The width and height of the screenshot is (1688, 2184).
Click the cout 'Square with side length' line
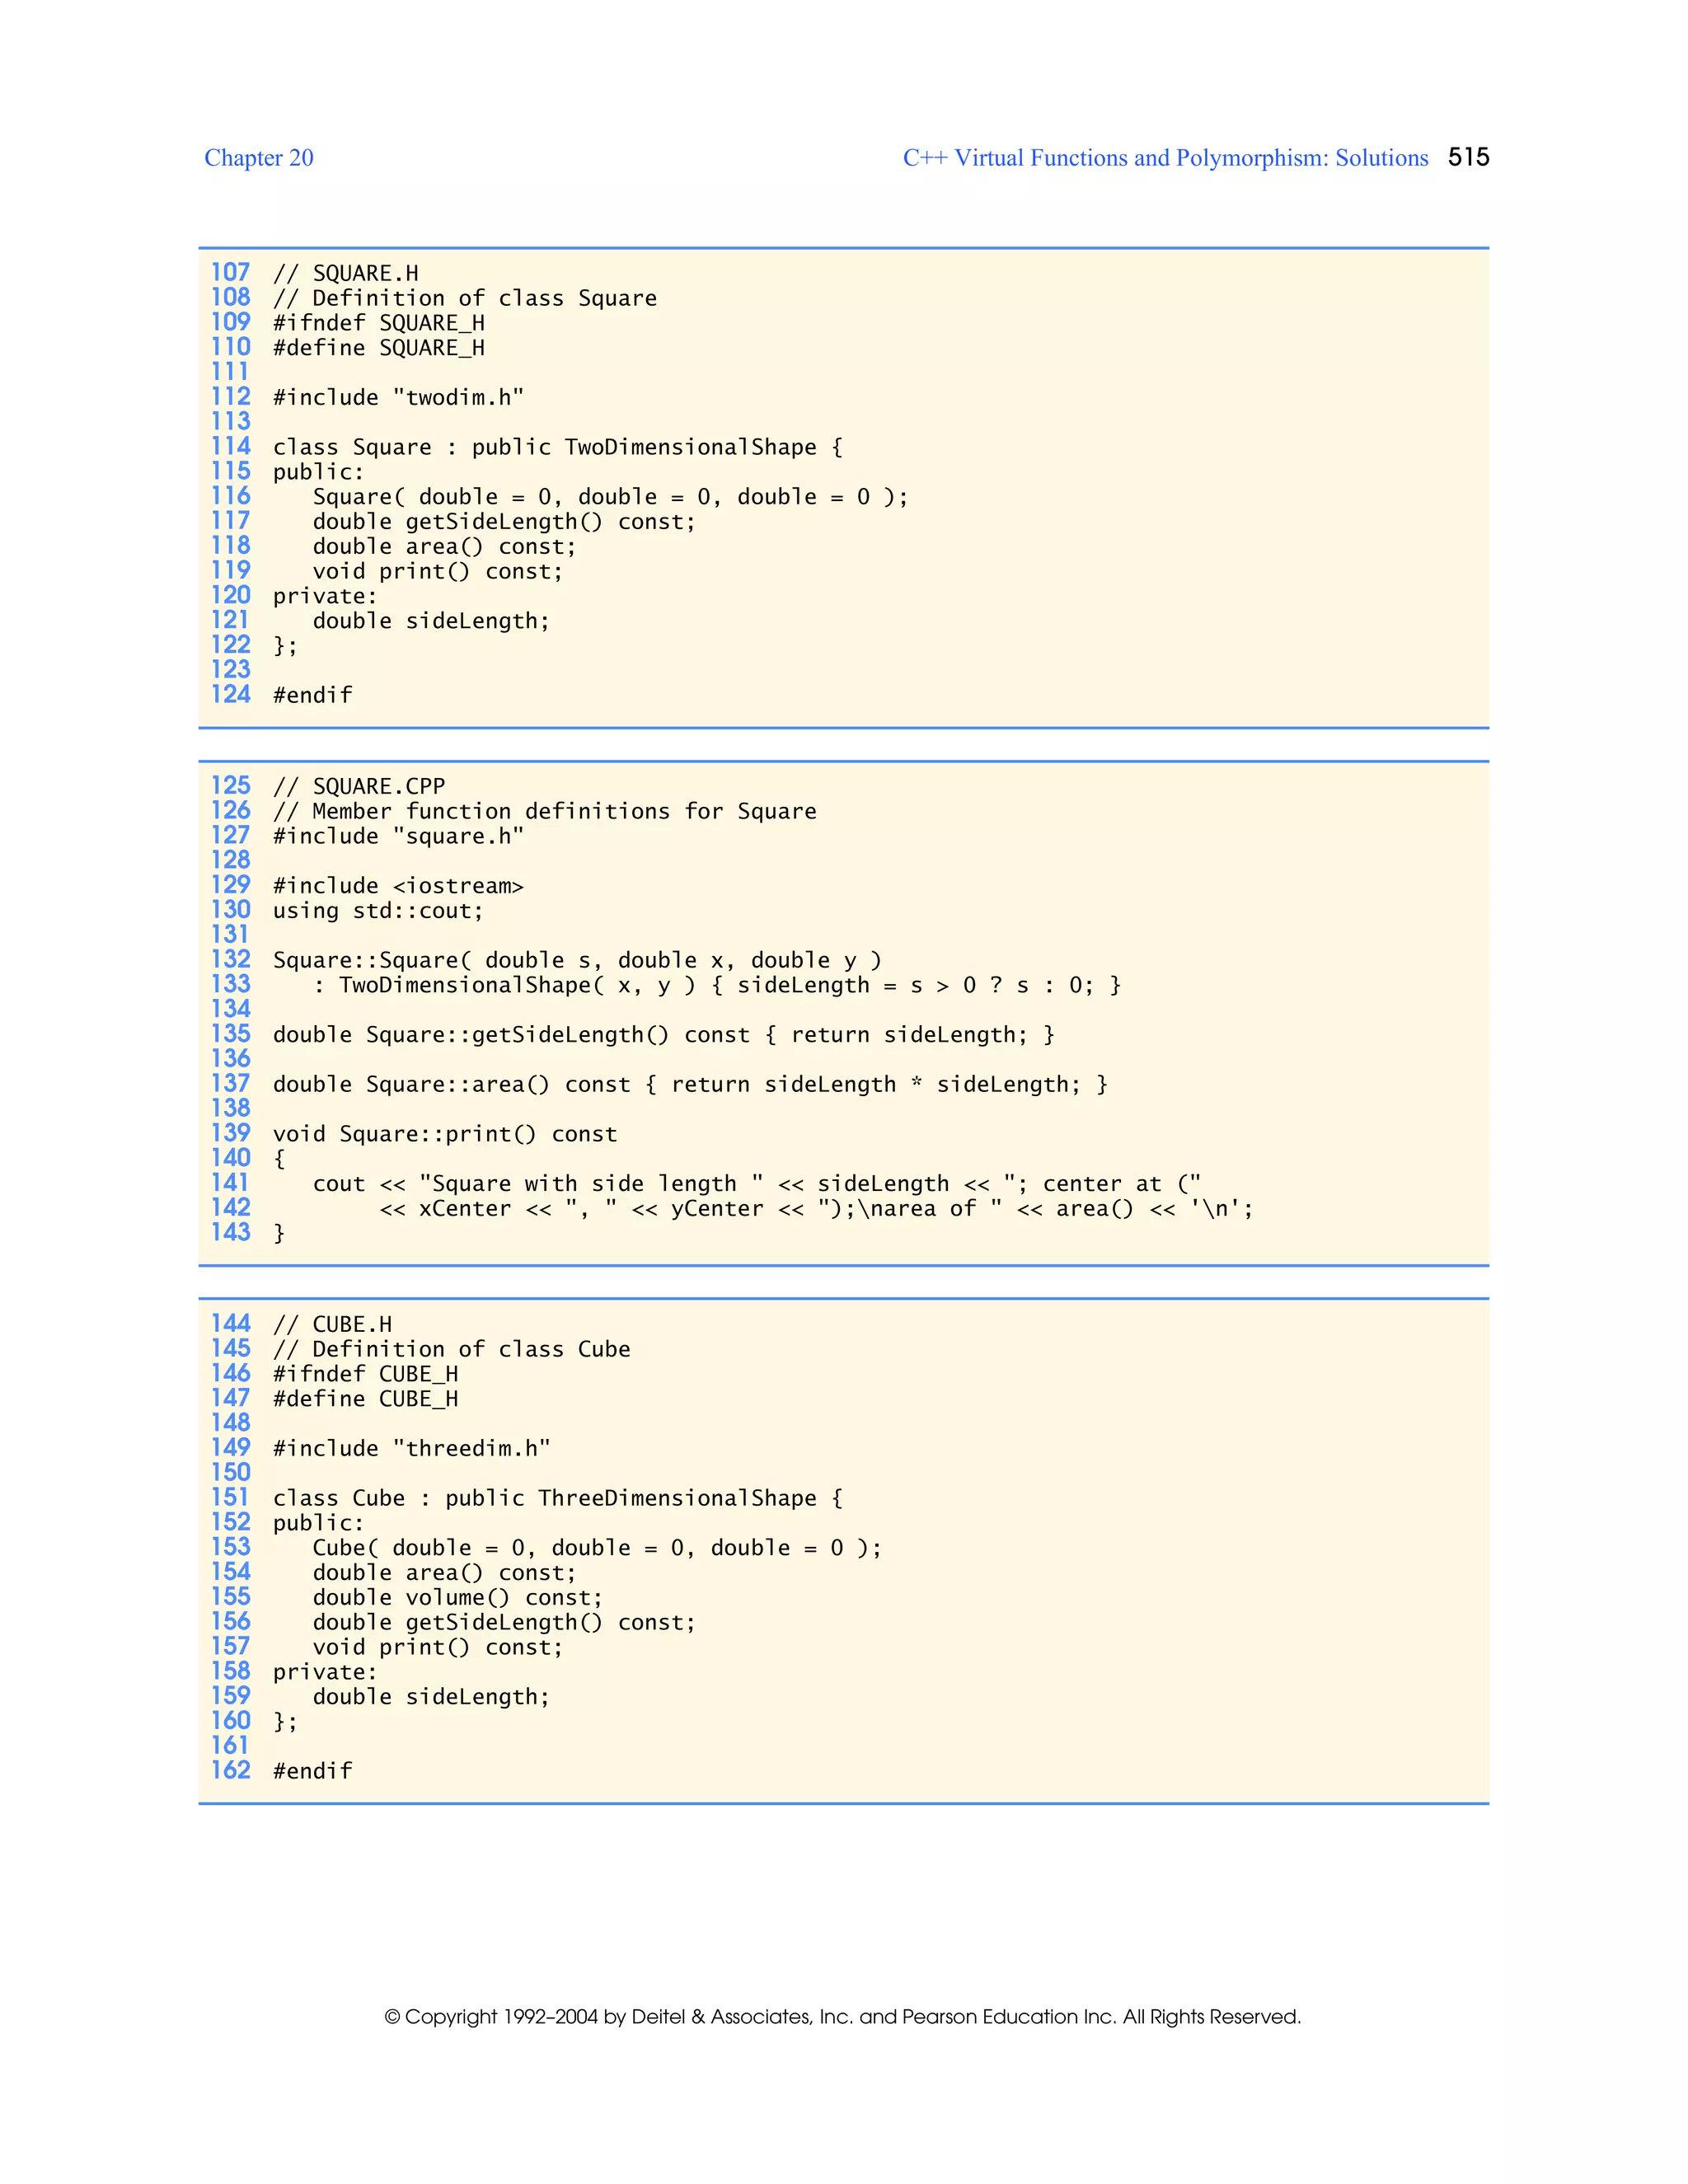point(757,1184)
